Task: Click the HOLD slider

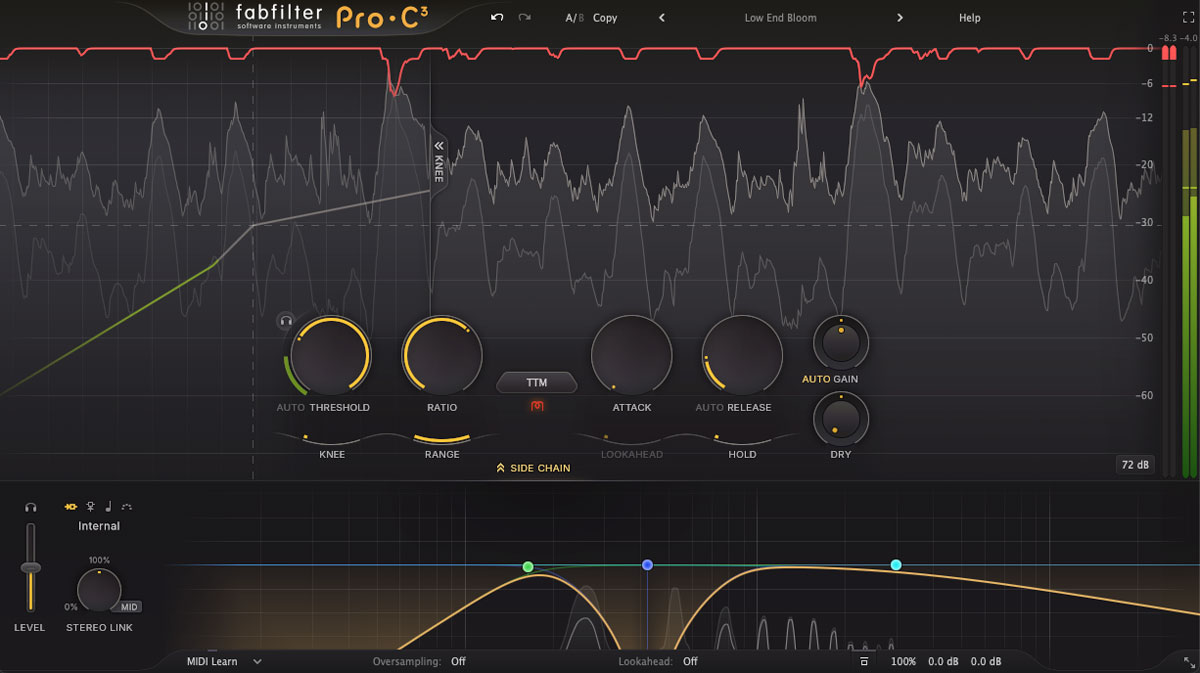Action: 742,439
